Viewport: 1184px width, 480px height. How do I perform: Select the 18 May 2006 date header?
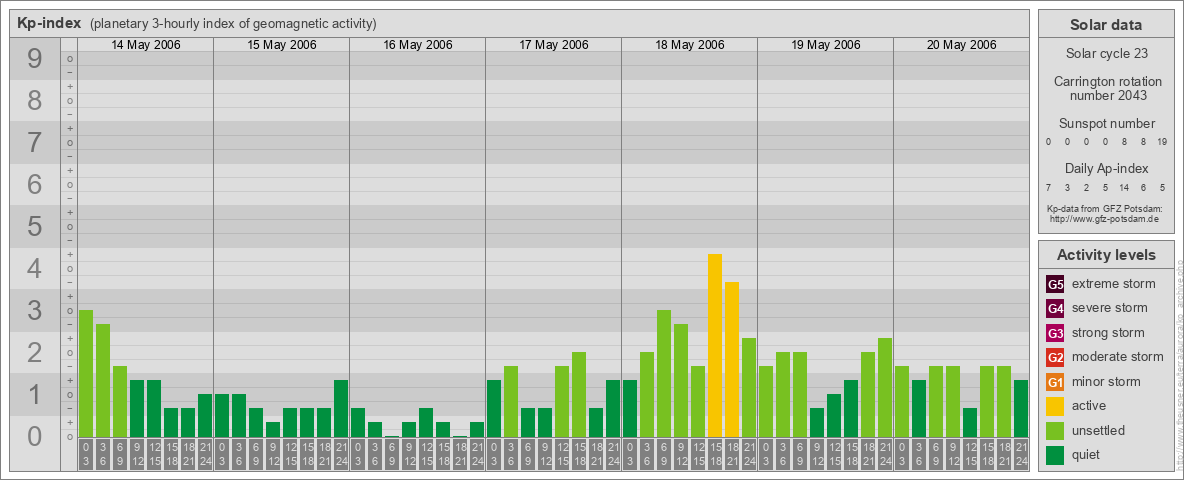click(x=690, y=45)
